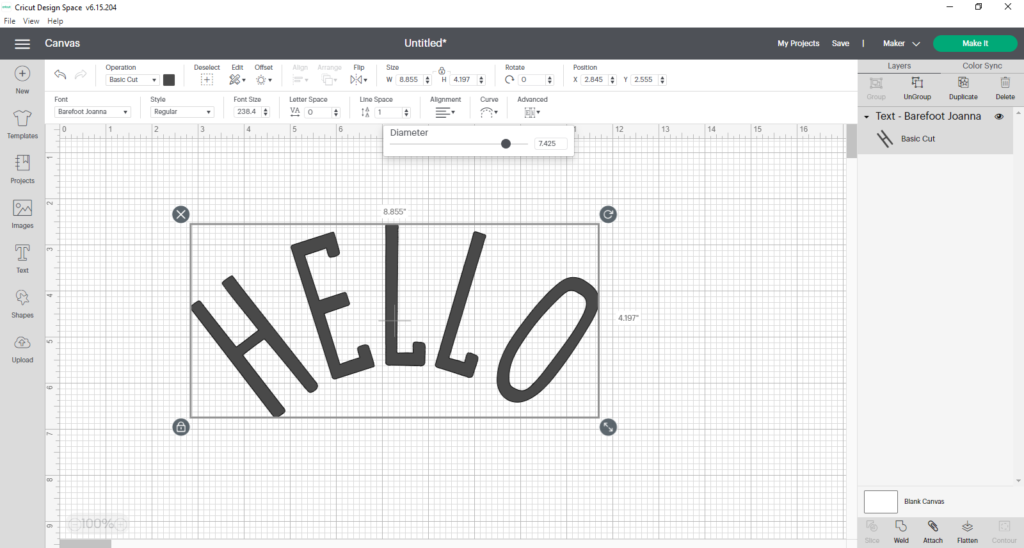Switch to the Layers tab
Screen dimensions: 1024x548
899,66
